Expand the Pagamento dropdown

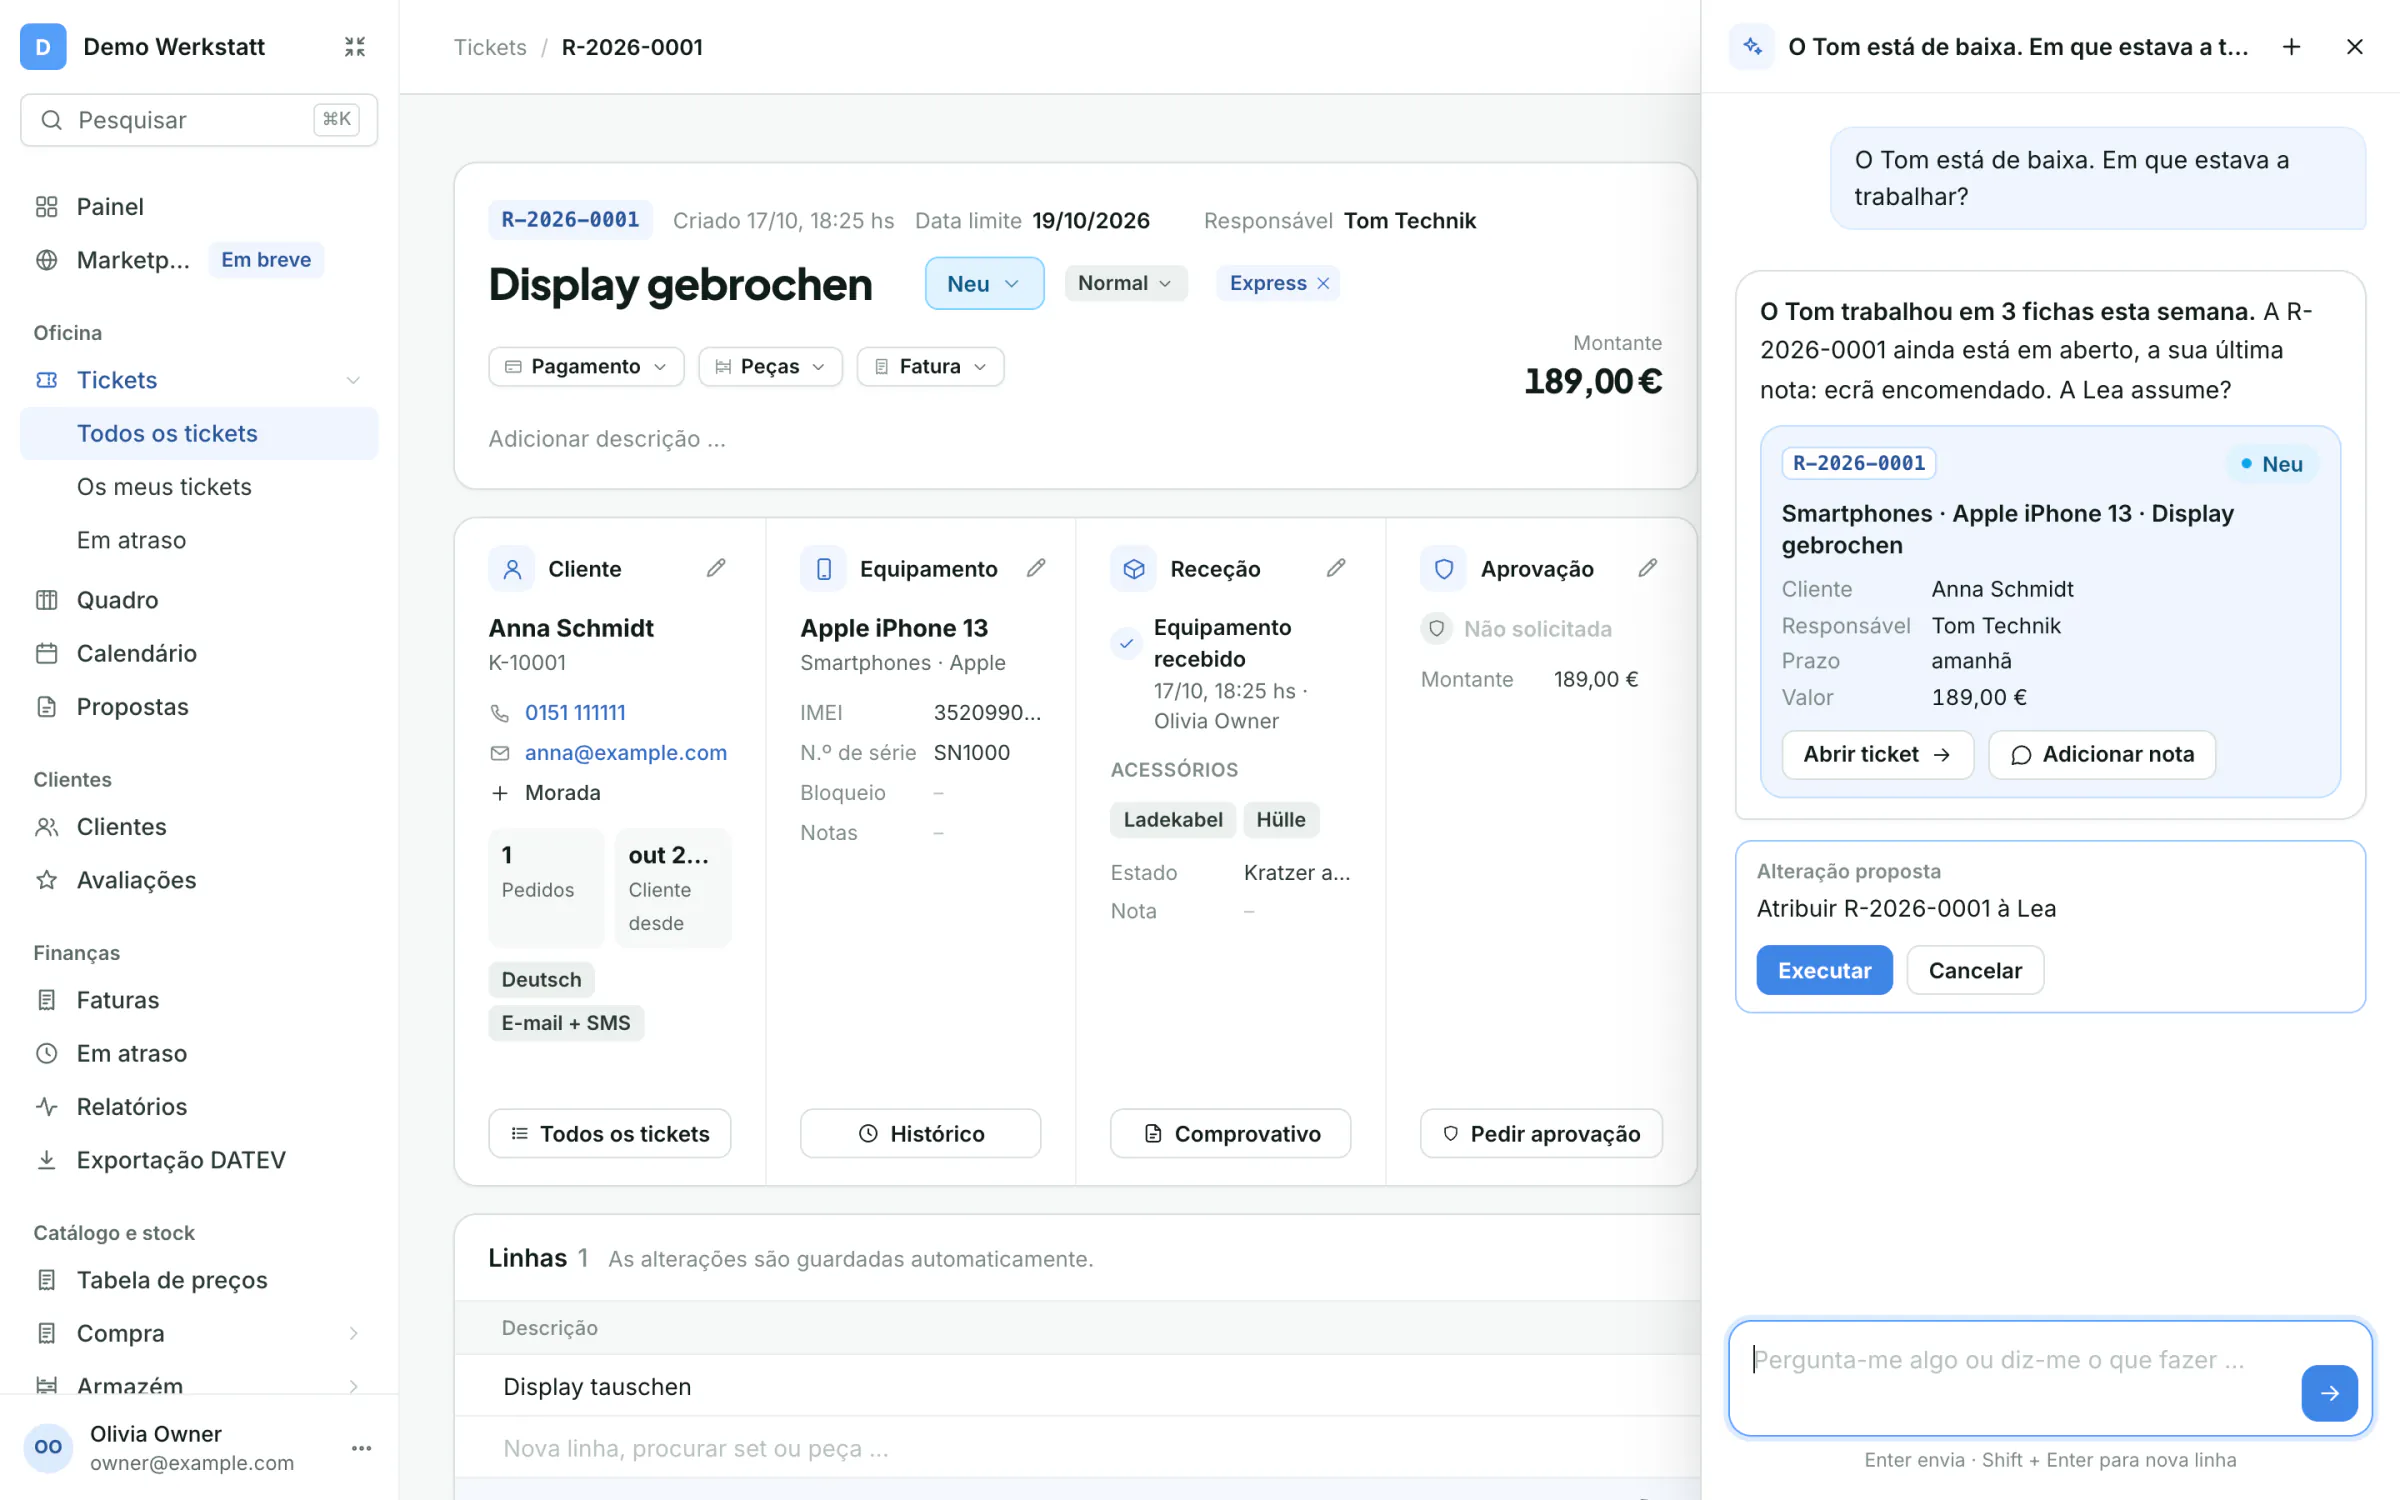point(586,366)
